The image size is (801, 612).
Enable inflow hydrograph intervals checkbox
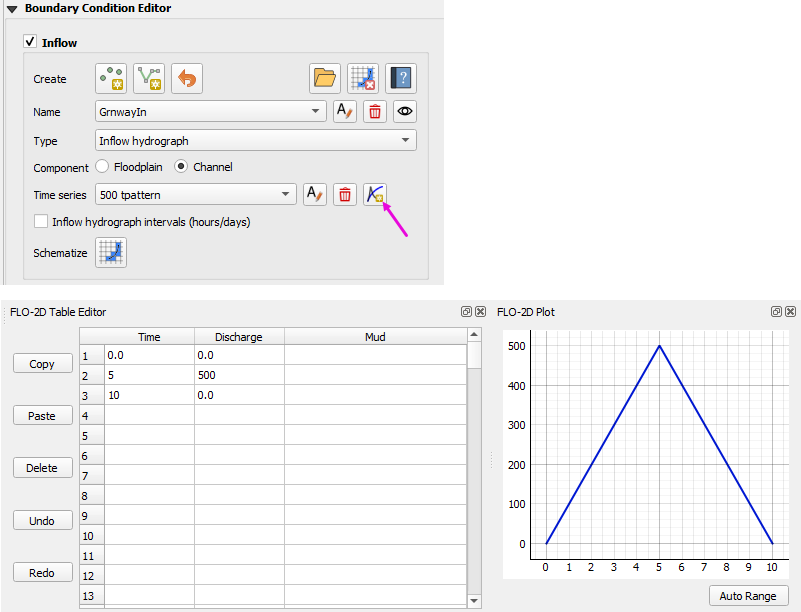coord(41,221)
